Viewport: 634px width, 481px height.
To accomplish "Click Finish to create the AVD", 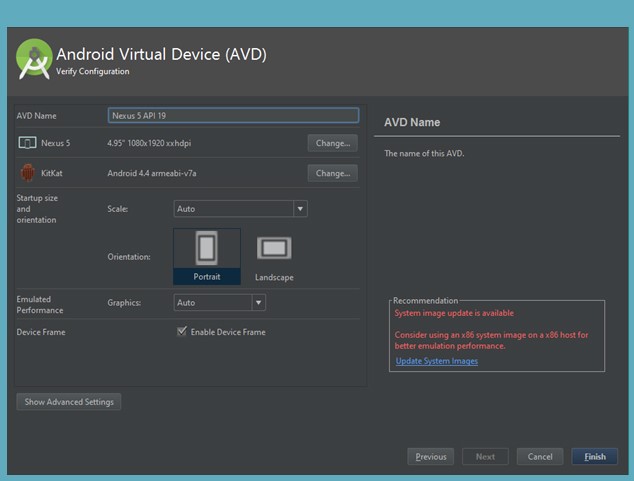I will (595, 457).
